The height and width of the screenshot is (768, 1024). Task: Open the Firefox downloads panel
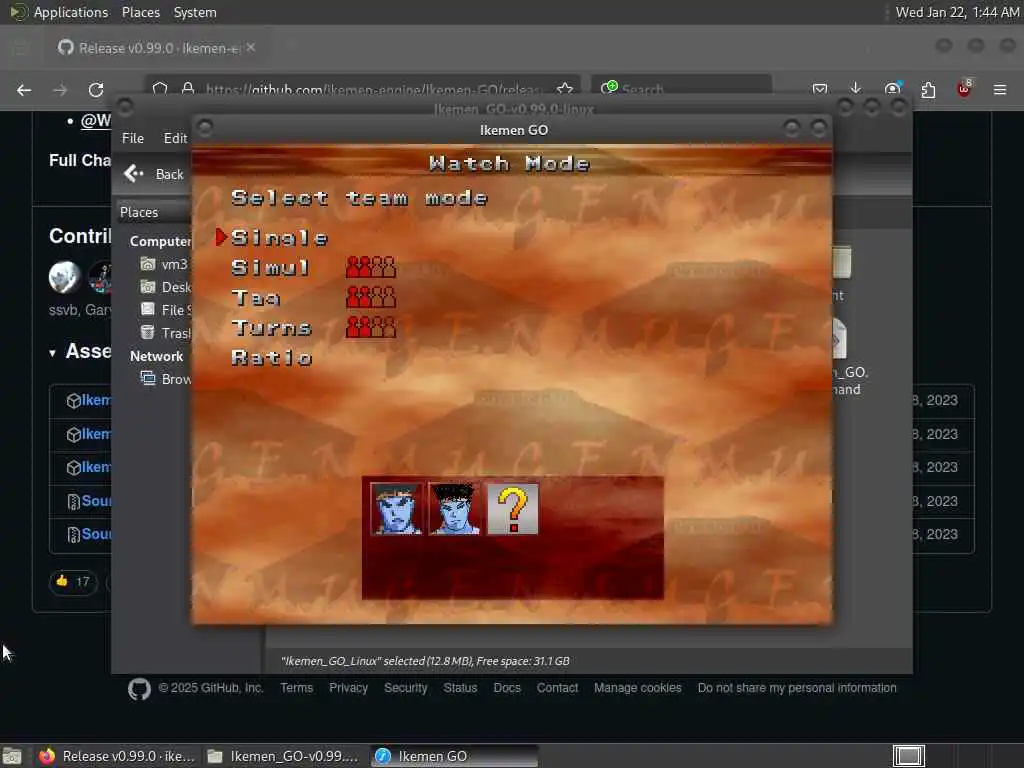pos(856,89)
